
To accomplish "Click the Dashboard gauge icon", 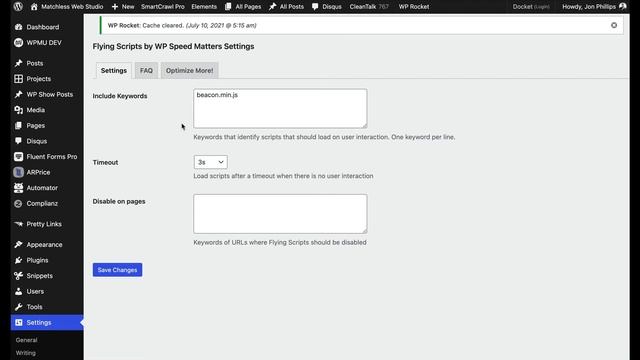I will point(18,27).
